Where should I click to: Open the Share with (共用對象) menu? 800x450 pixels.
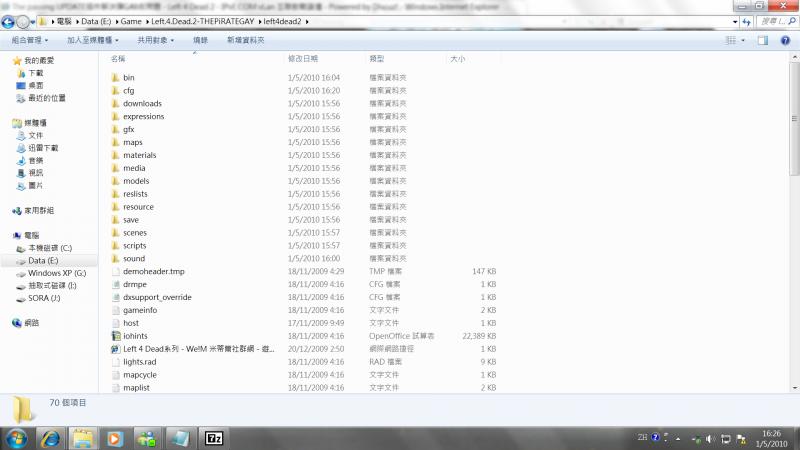point(155,40)
